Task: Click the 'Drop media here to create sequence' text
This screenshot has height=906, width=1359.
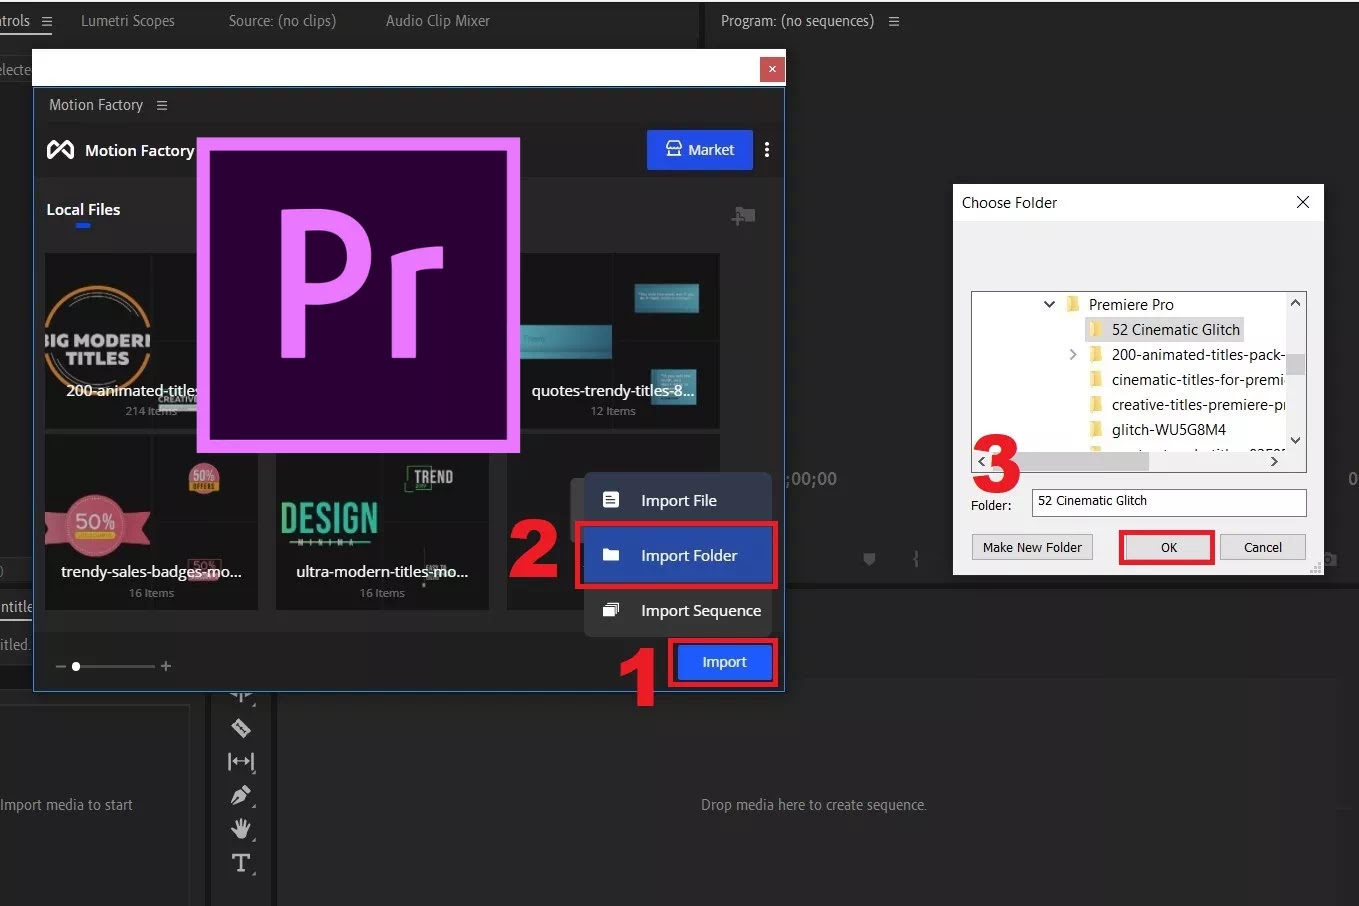Action: (x=813, y=805)
